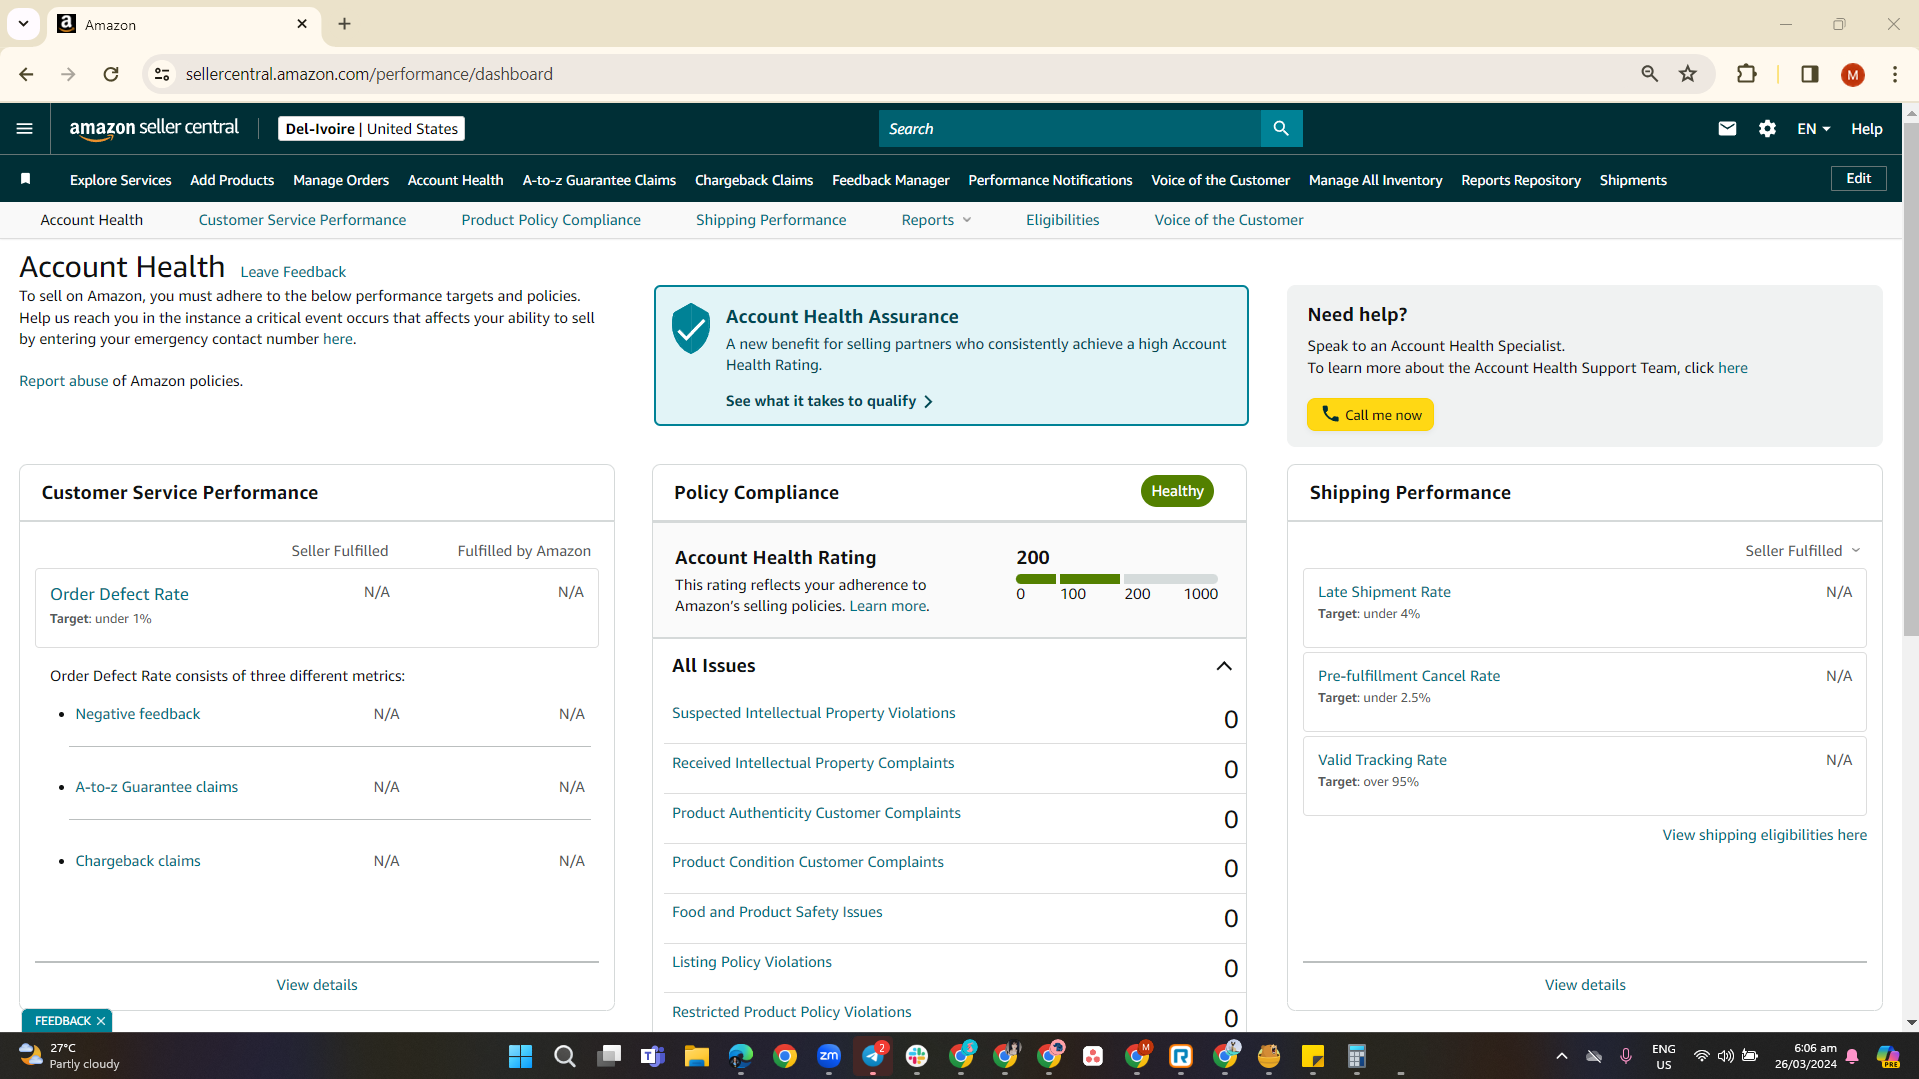
Task: Open the Seller Fulfilled dropdown in Shipping Performance
Action: coord(1803,551)
